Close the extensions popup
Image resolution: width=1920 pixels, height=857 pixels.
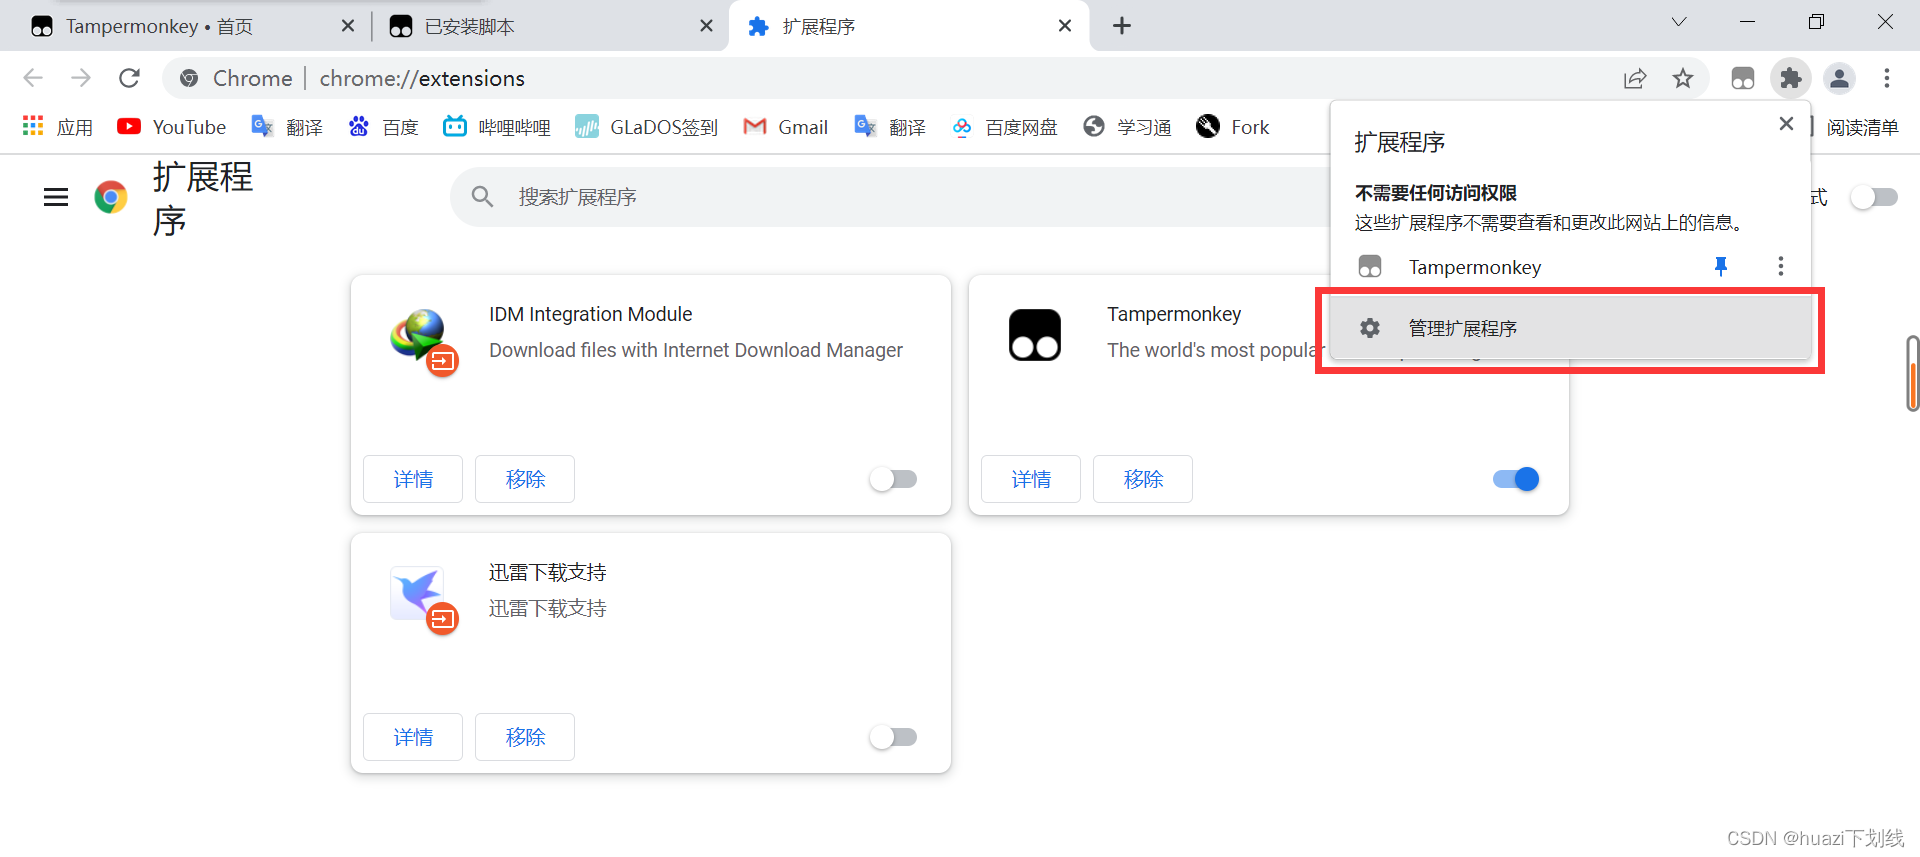click(1786, 124)
